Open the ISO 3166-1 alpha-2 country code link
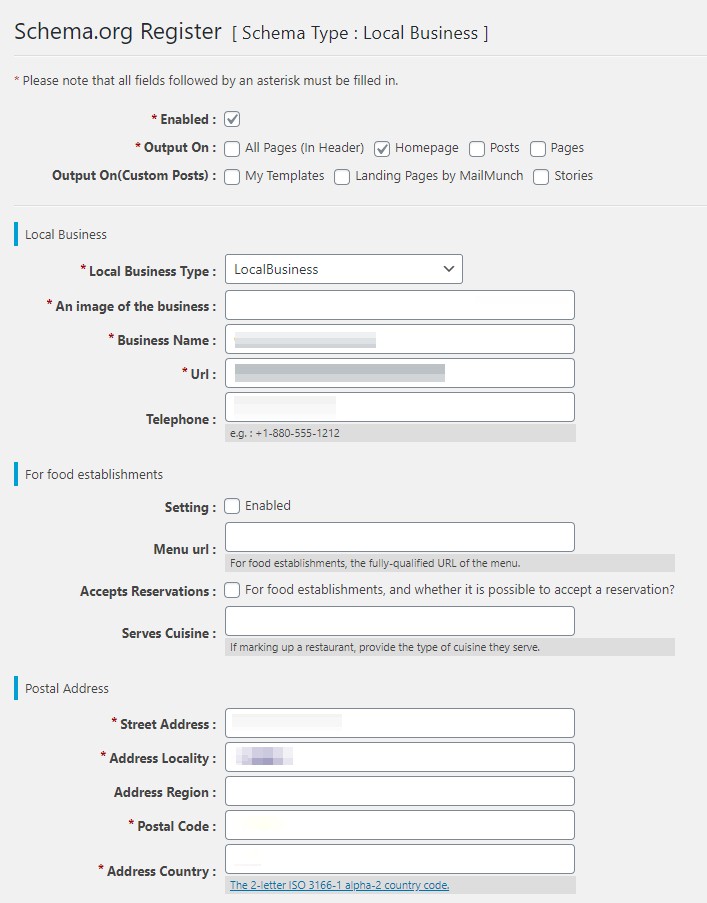Viewport: 707px width, 903px height. (x=339, y=885)
